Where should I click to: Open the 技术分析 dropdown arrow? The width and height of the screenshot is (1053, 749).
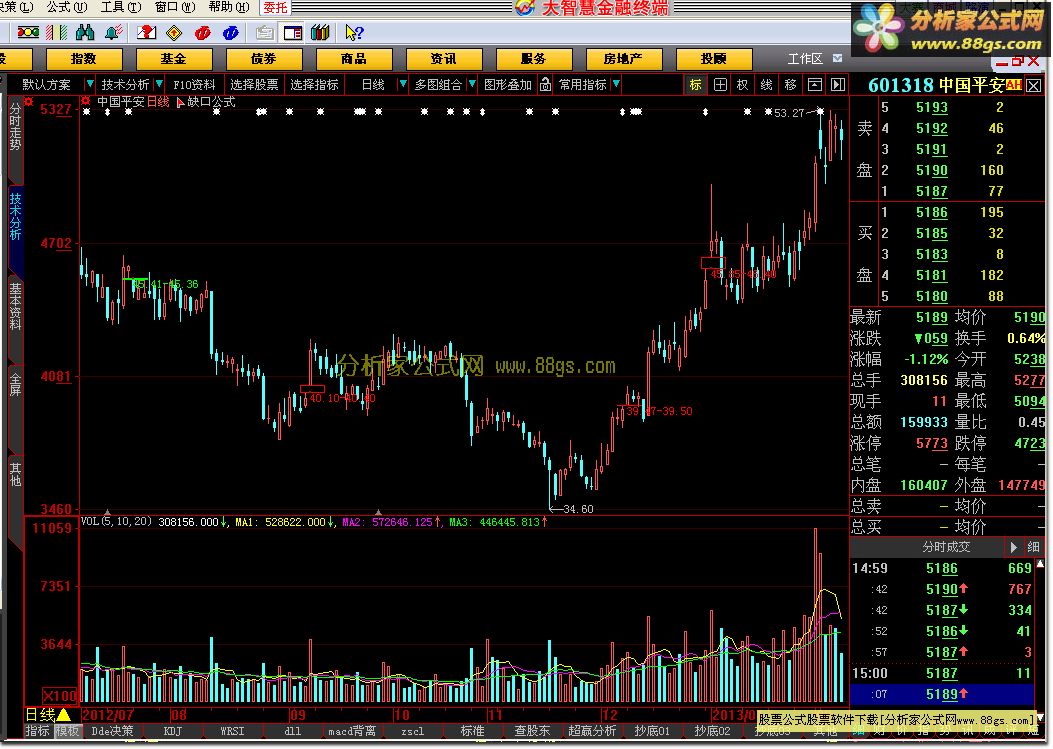(x=159, y=85)
